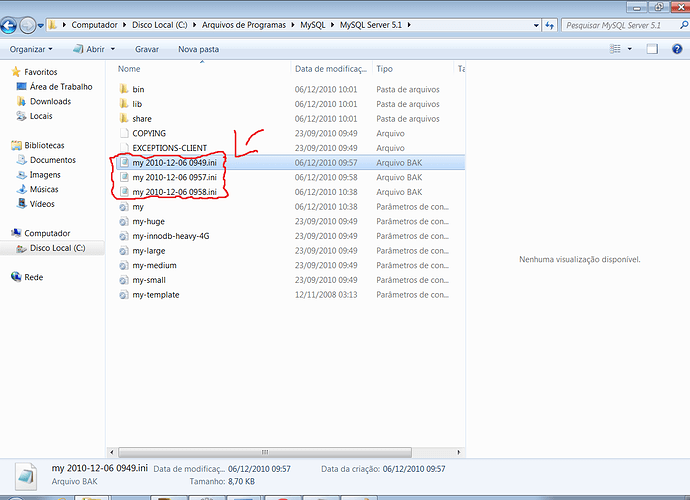Open Documentos library in the sidebar

point(53,160)
